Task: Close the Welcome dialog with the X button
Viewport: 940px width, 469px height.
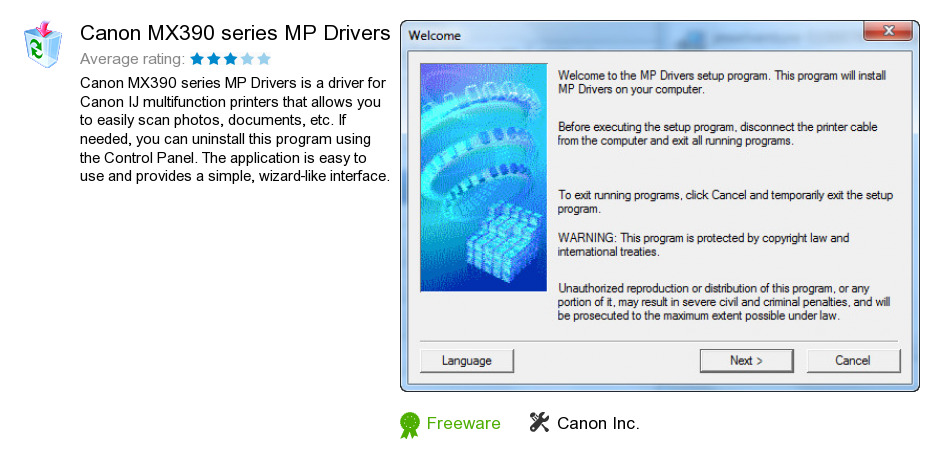Action: 888,31
